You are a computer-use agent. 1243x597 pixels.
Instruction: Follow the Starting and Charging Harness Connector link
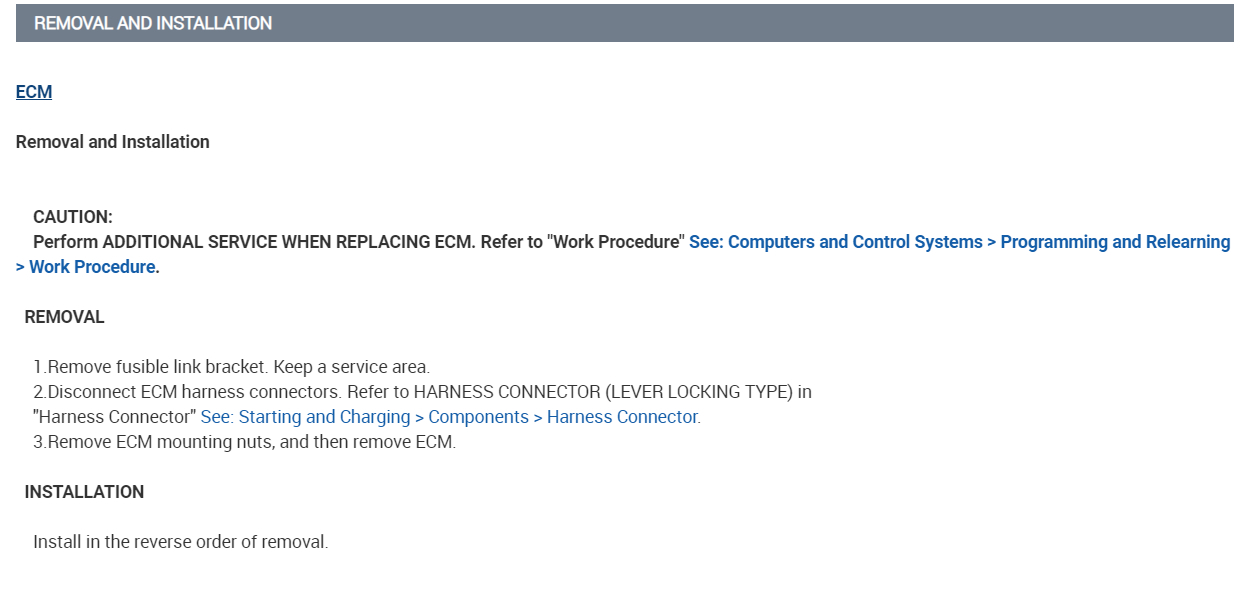tap(450, 417)
